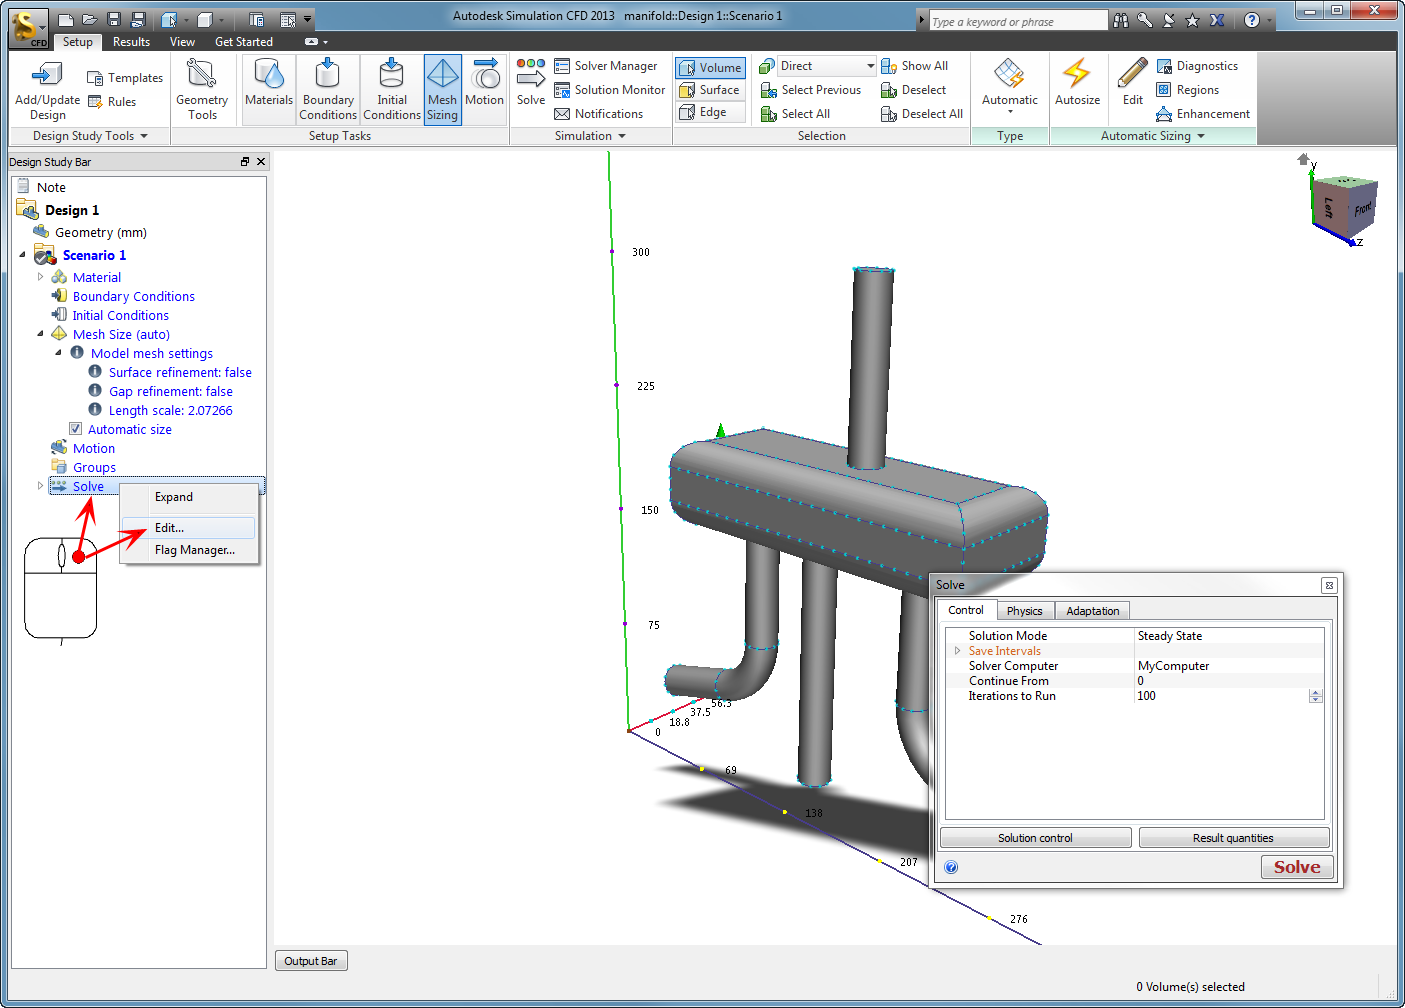Viewport: 1405px width, 1008px height.
Task: Open Solver Manager
Action: pos(606,66)
